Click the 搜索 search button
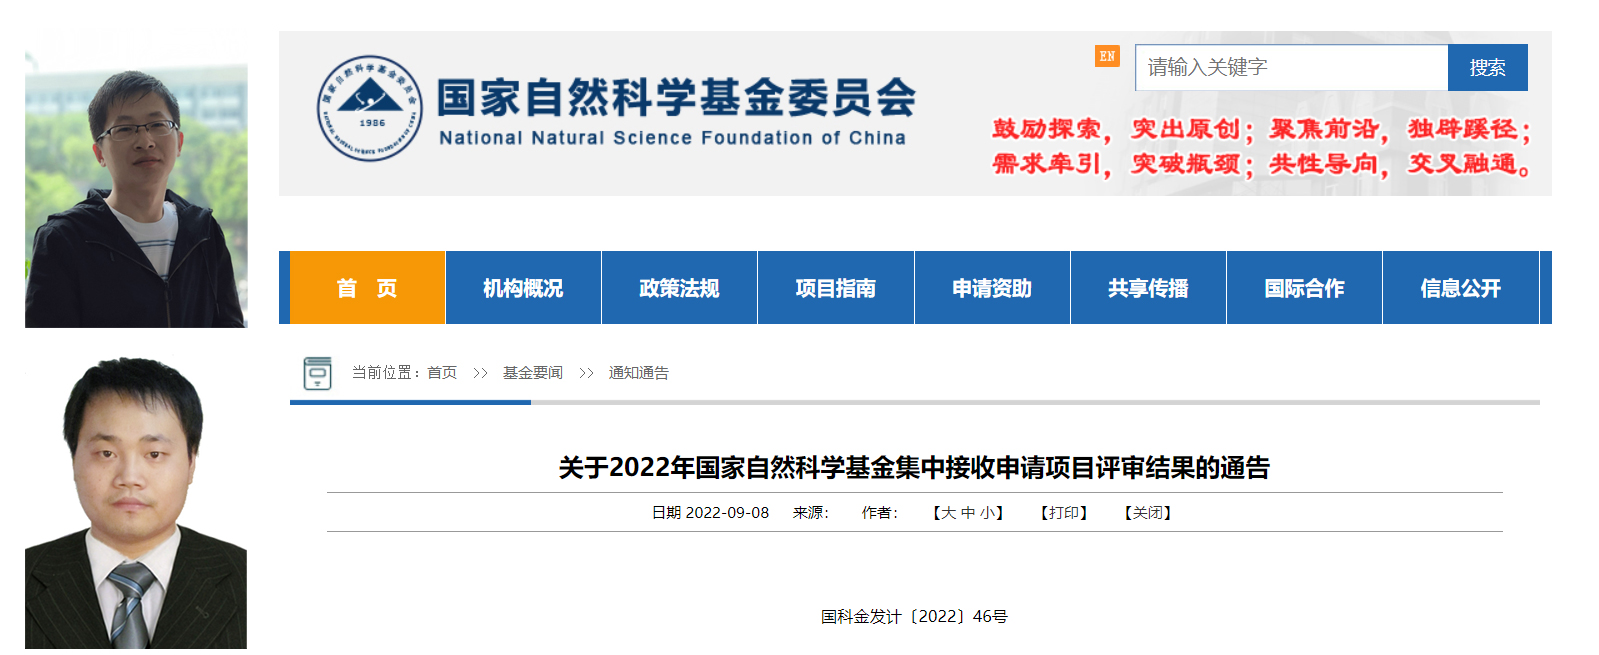1599x655 pixels. [1487, 67]
